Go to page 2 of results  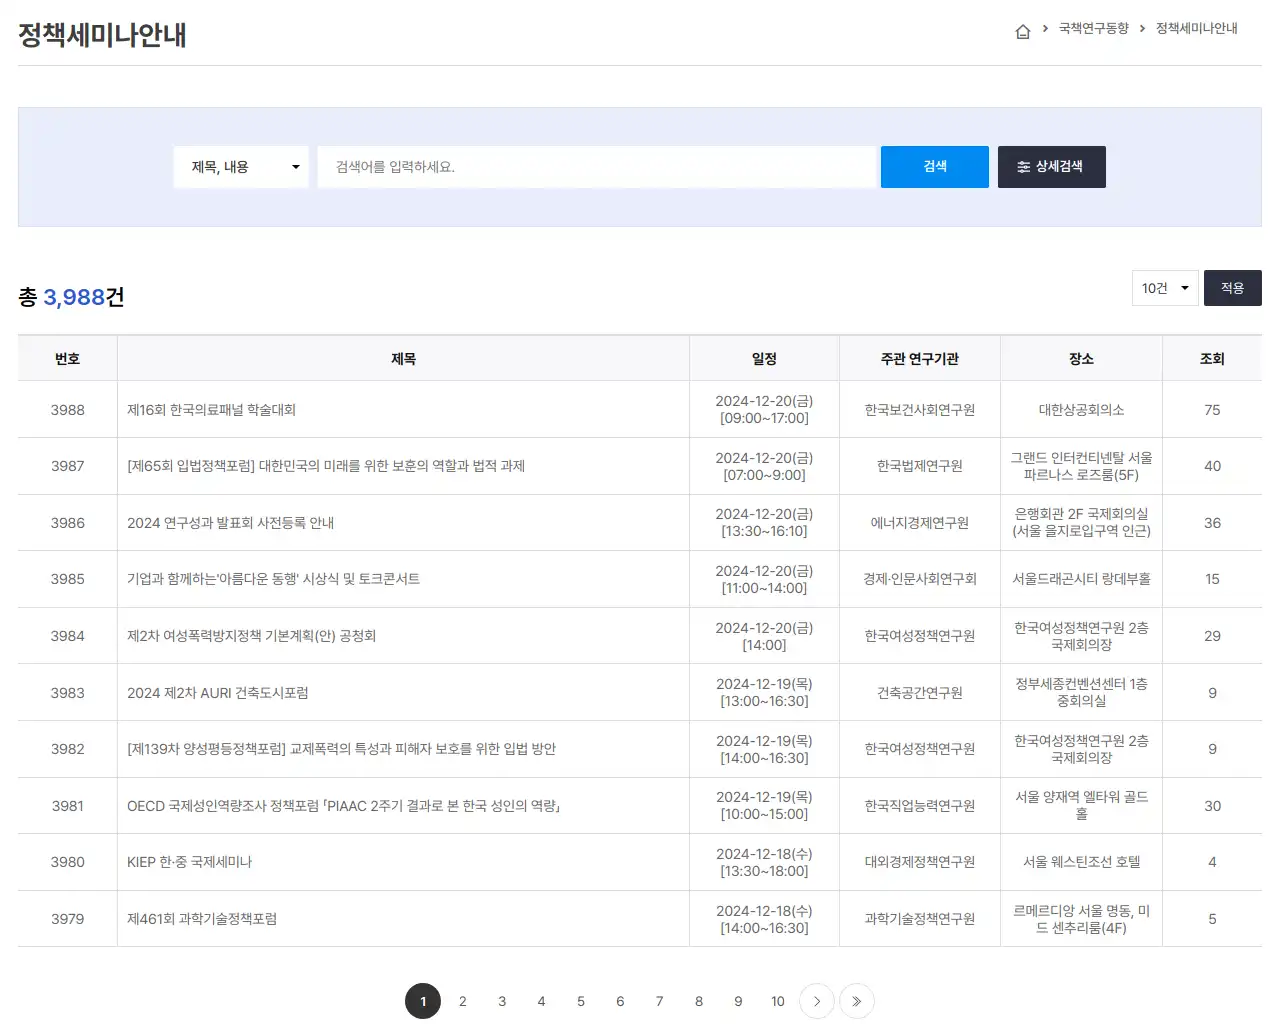[462, 1000]
